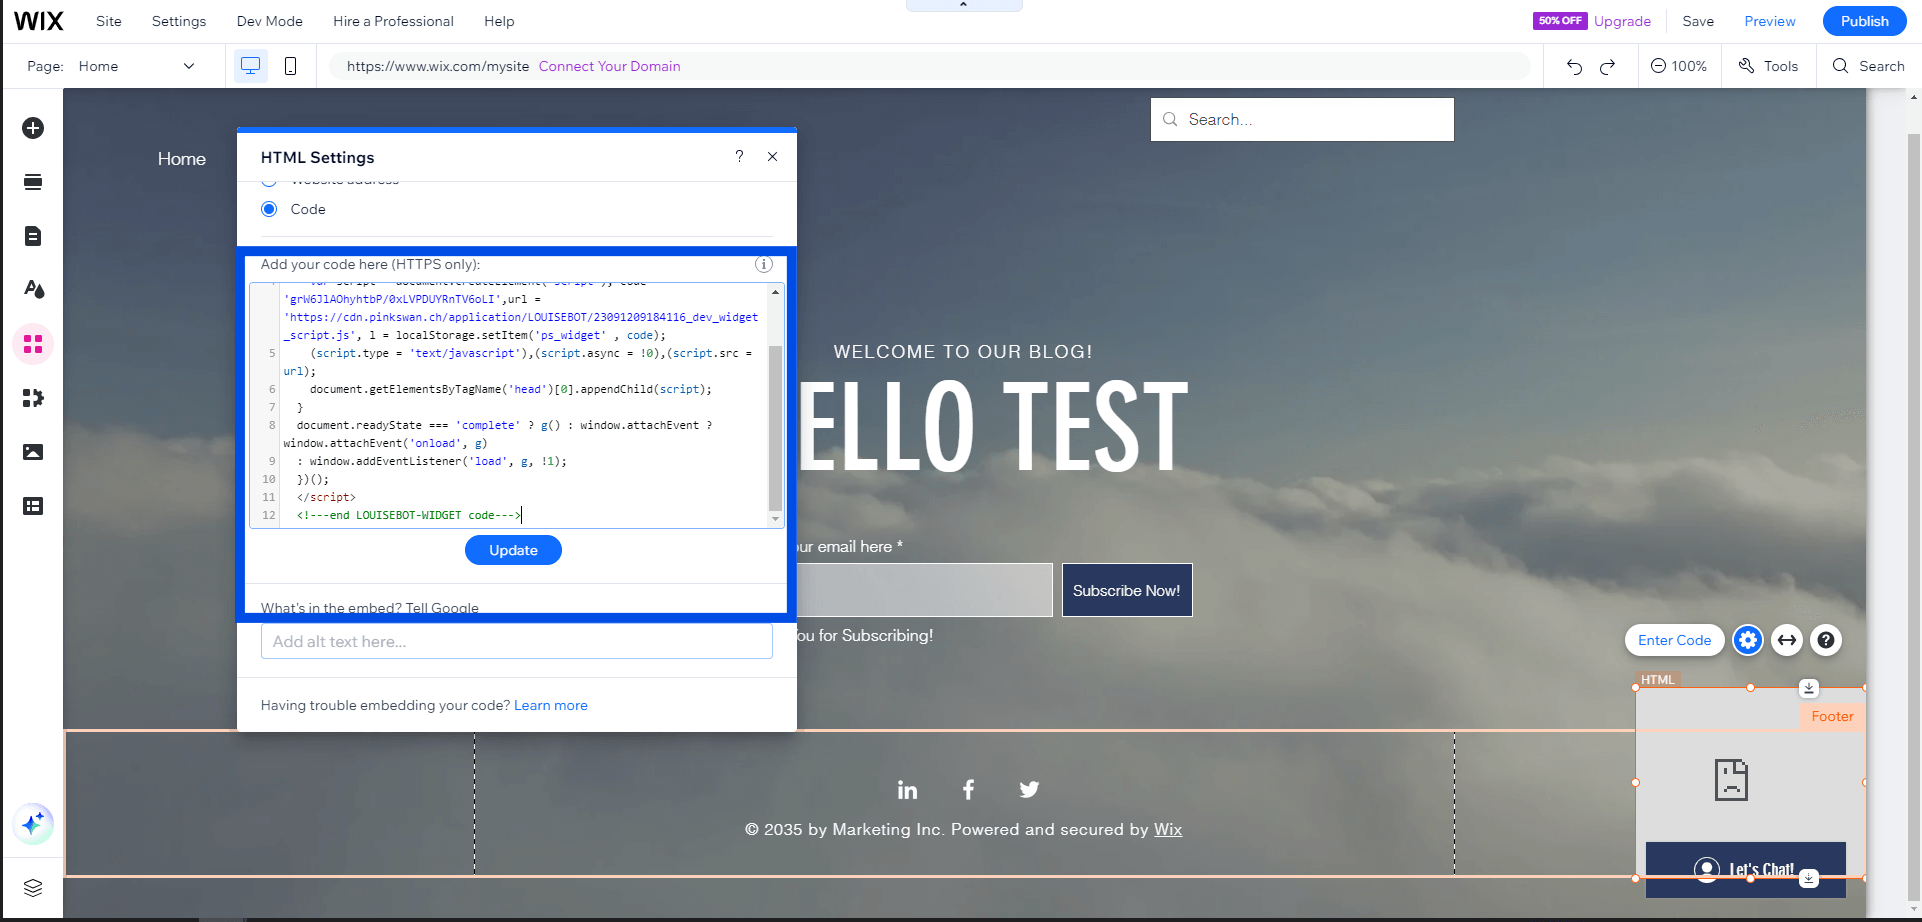The width and height of the screenshot is (1922, 922).
Task: Click the Twitter footer icon
Action: 1029,790
